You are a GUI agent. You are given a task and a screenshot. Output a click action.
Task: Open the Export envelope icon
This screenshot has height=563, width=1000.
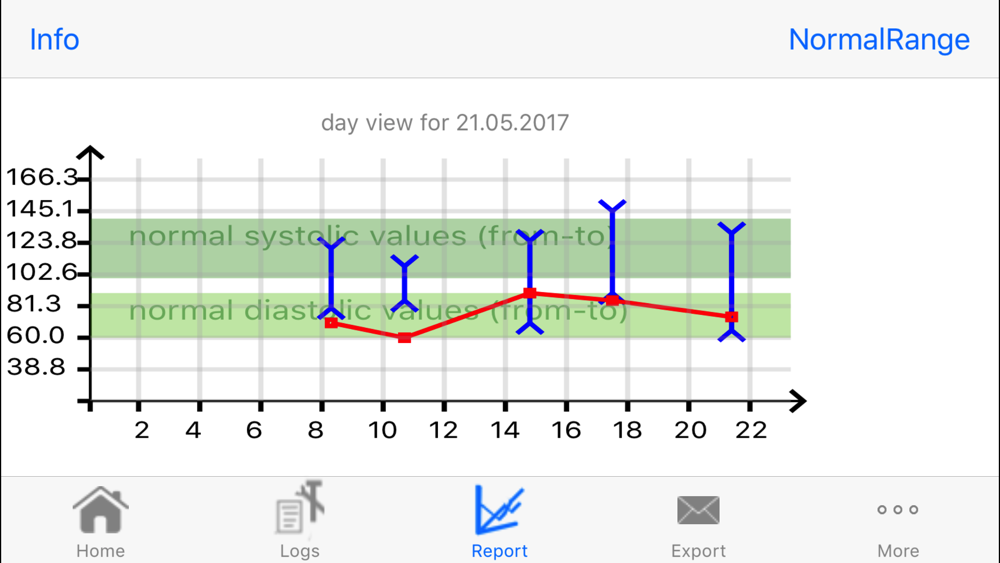(698, 510)
